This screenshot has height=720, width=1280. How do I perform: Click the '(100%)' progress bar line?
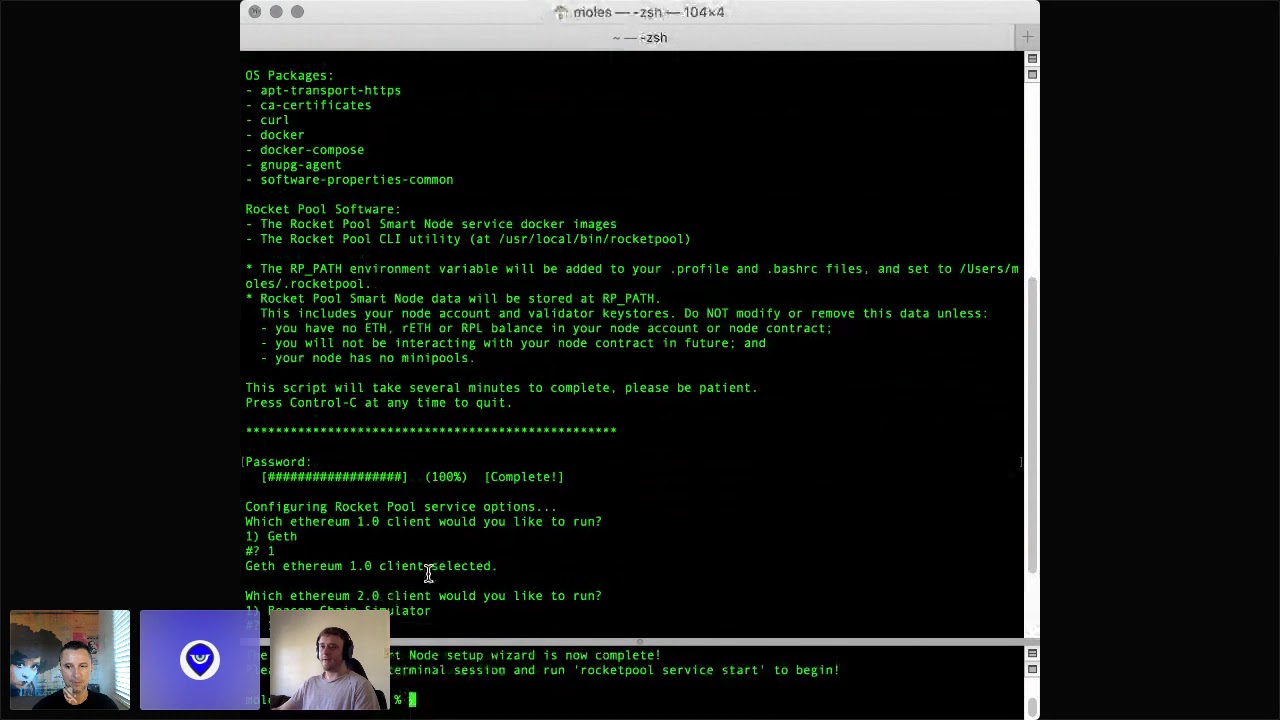pyautogui.click(x=412, y=477)
